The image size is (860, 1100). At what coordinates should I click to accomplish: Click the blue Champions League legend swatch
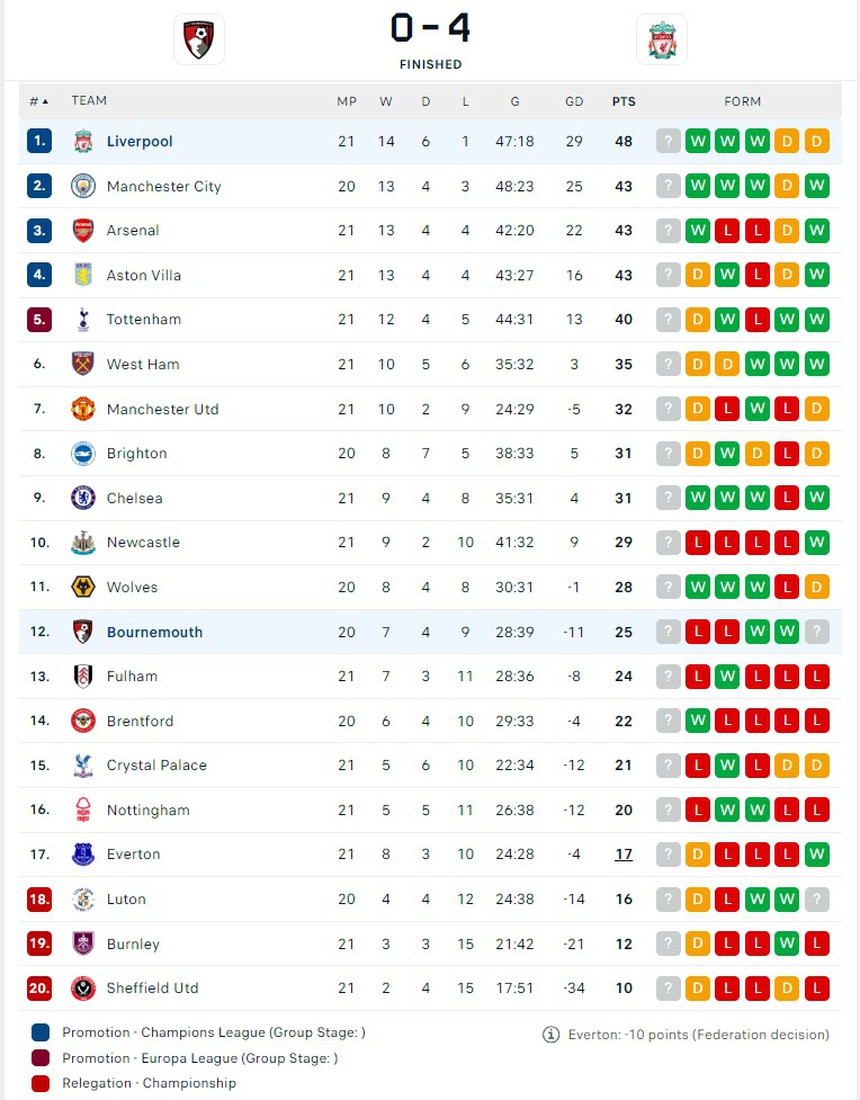coord(40,1033)
